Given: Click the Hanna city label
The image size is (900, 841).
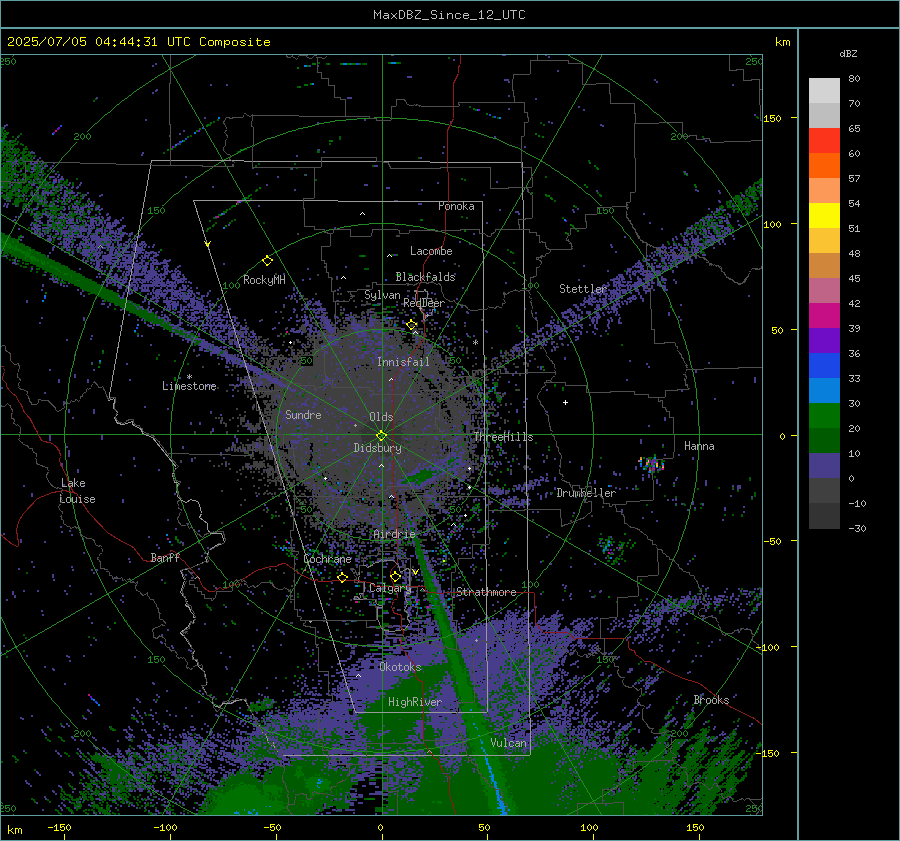Looking at the screenshot, I should (x=699, y=446).
